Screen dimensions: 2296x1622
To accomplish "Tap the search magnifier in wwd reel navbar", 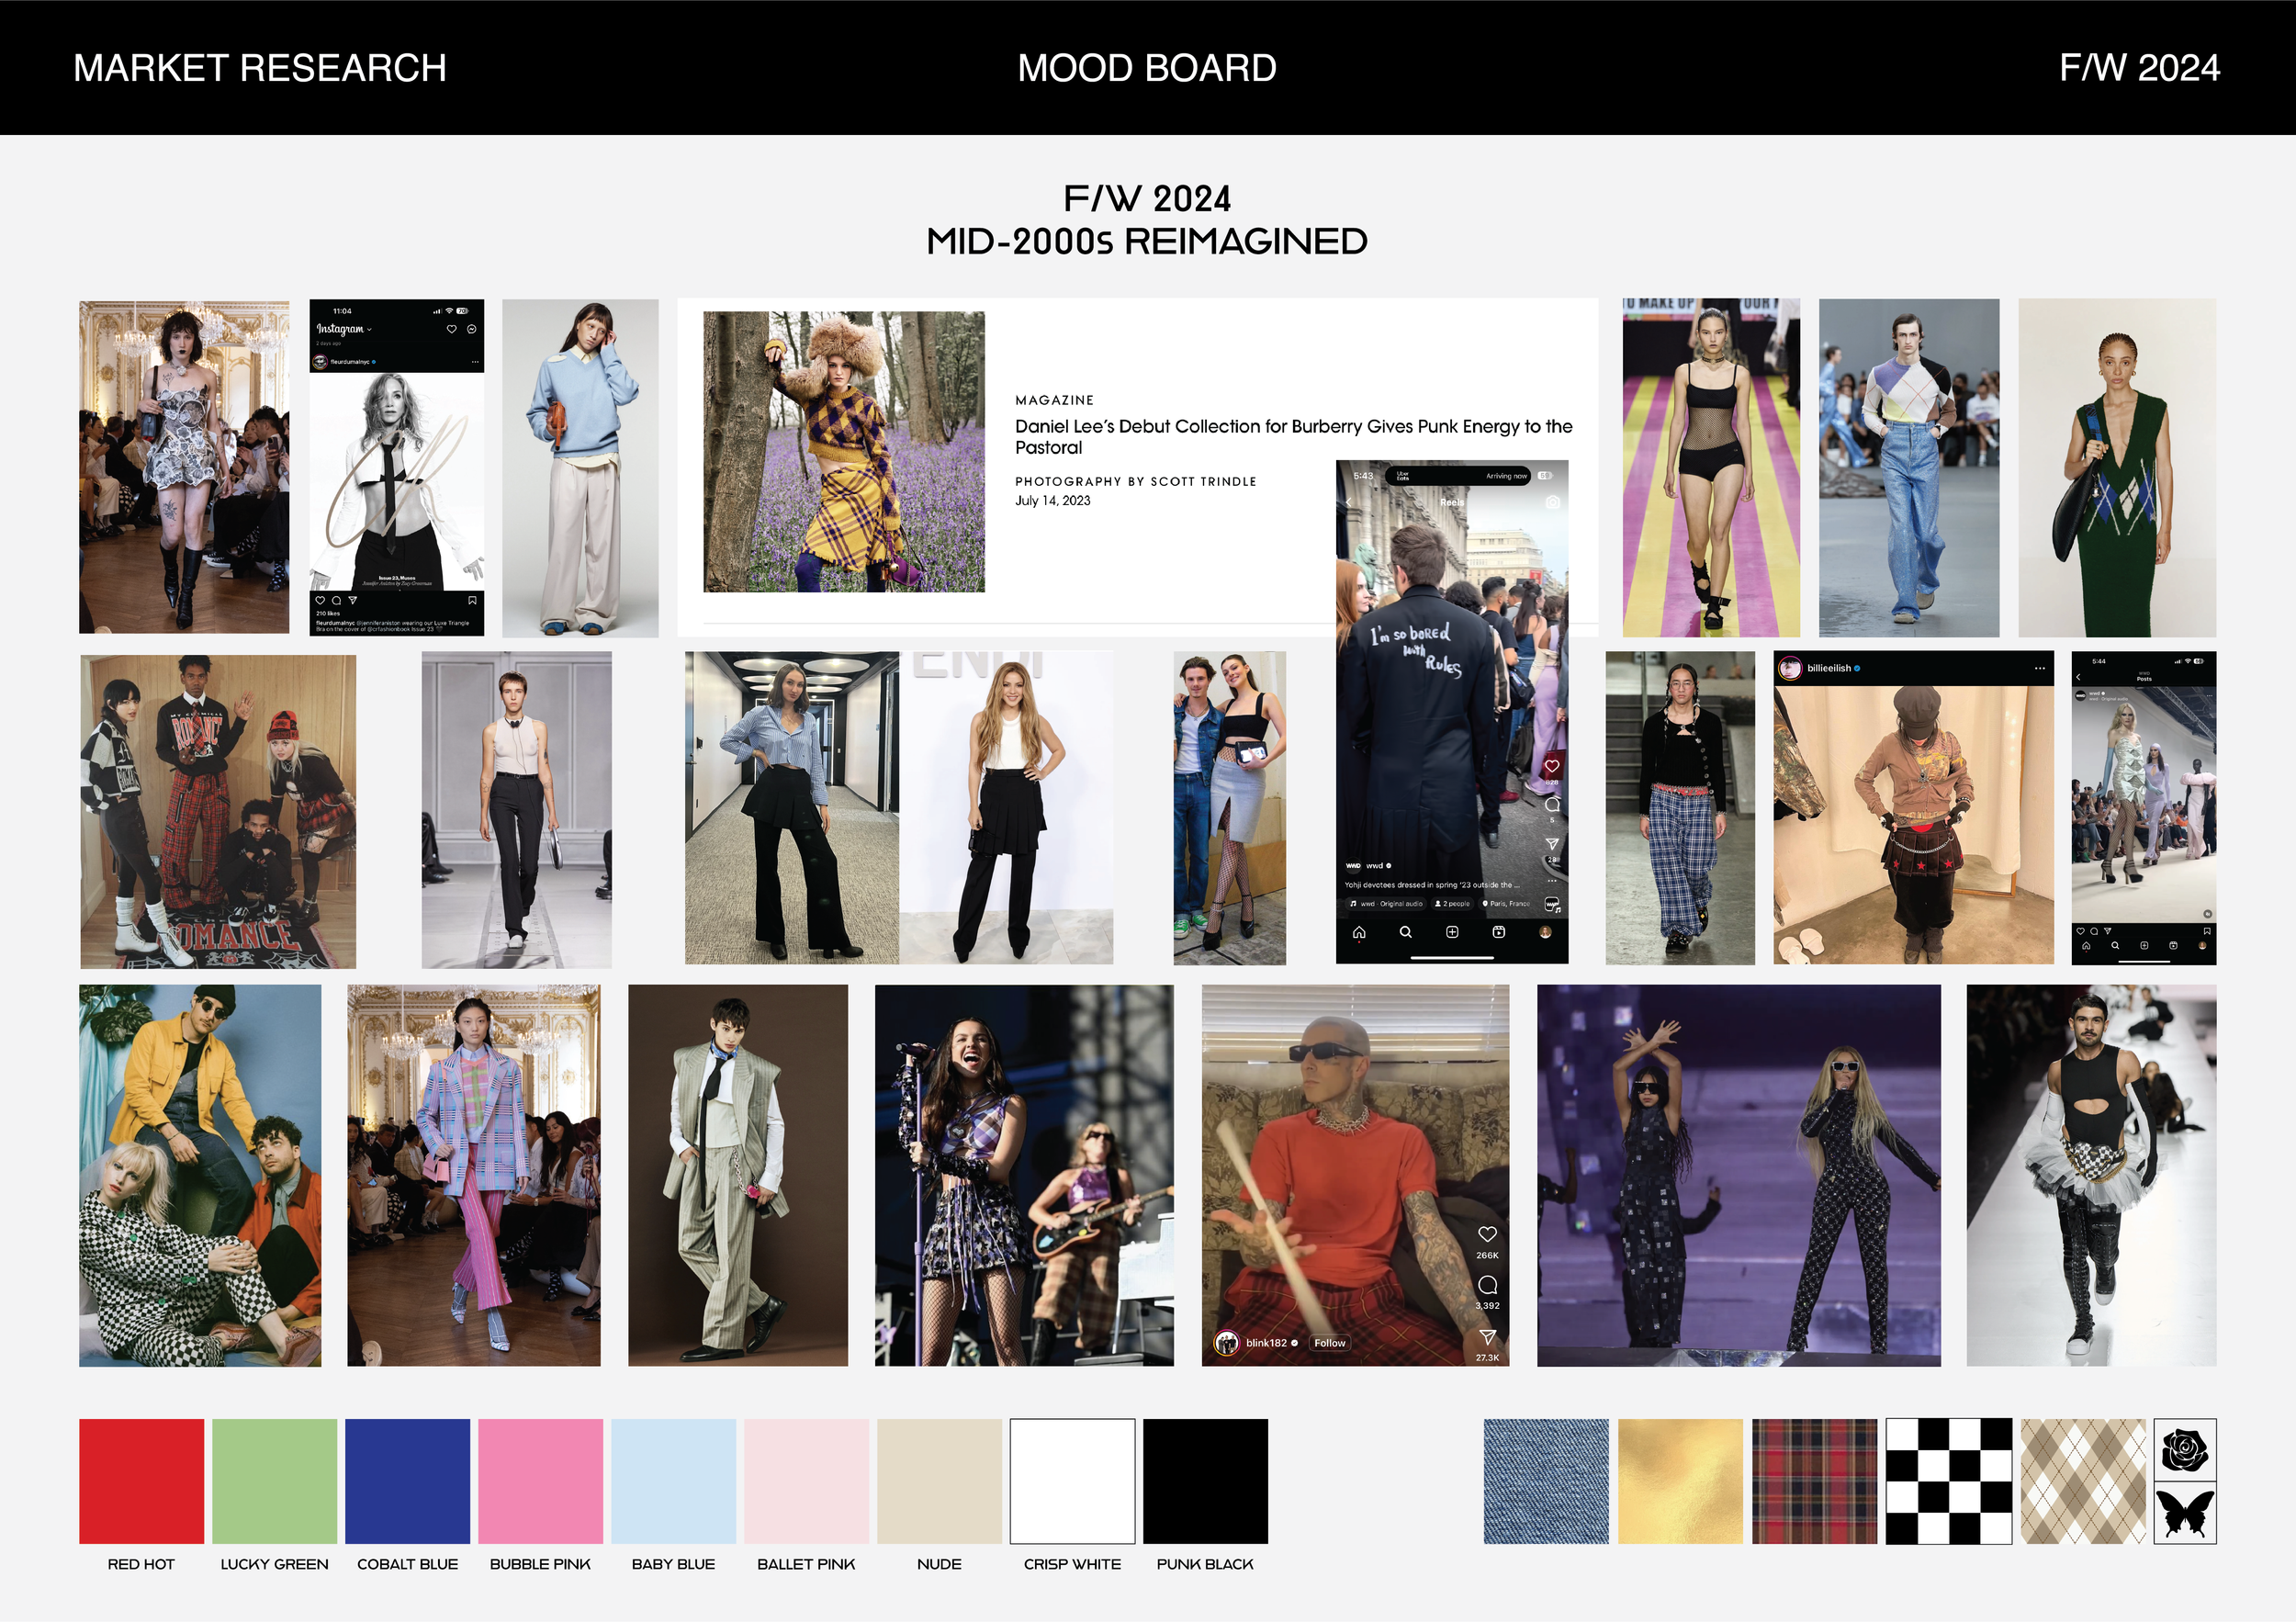I will coord(1405,932).
